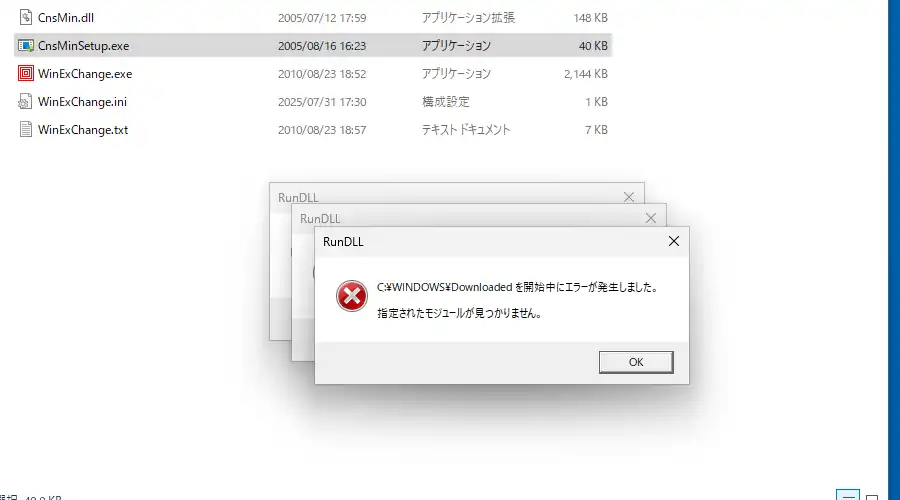This screenshot has height=500, width=900.
Task: Click the CnsMinSetup.exe installer icon
Action: pos(26,46)
